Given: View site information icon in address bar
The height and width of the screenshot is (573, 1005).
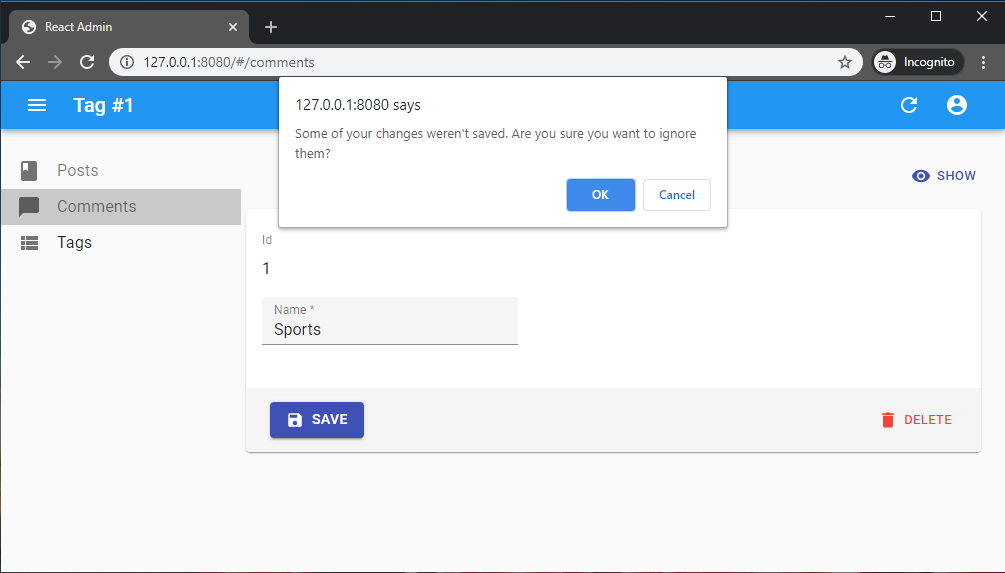Looking at the screenshot, I should pyautogui.click(x=126, y=62).
